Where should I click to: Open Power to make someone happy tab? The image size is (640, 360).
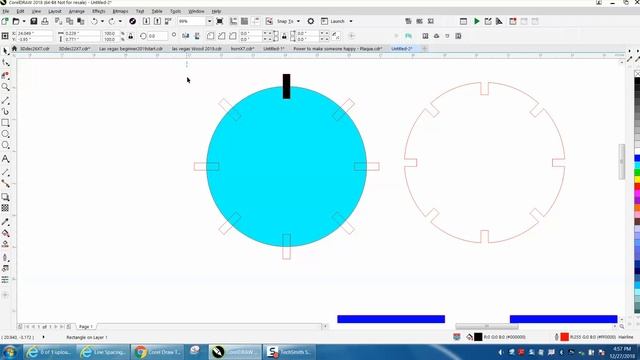338,49
